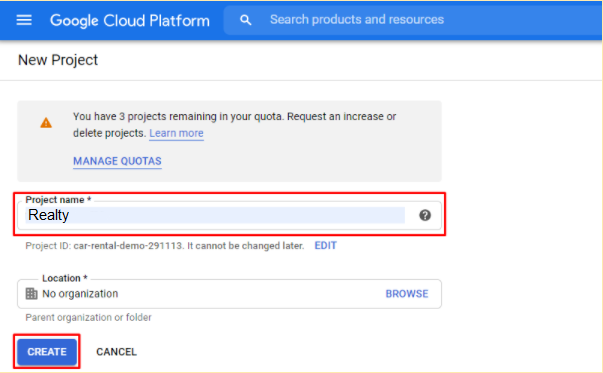Screen dimensions: 603x373
Task: Click EDIT next to the Project ID
Action: 325,245
